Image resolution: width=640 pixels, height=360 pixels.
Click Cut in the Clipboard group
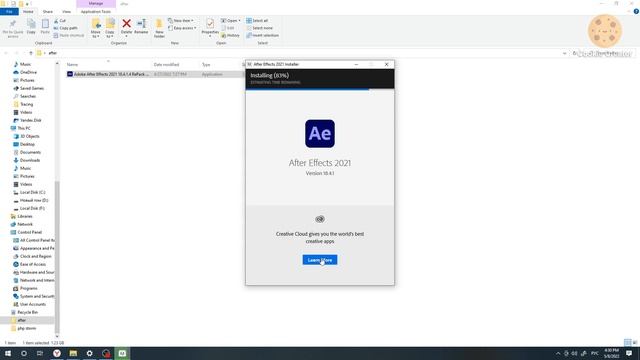pos(60,20)
